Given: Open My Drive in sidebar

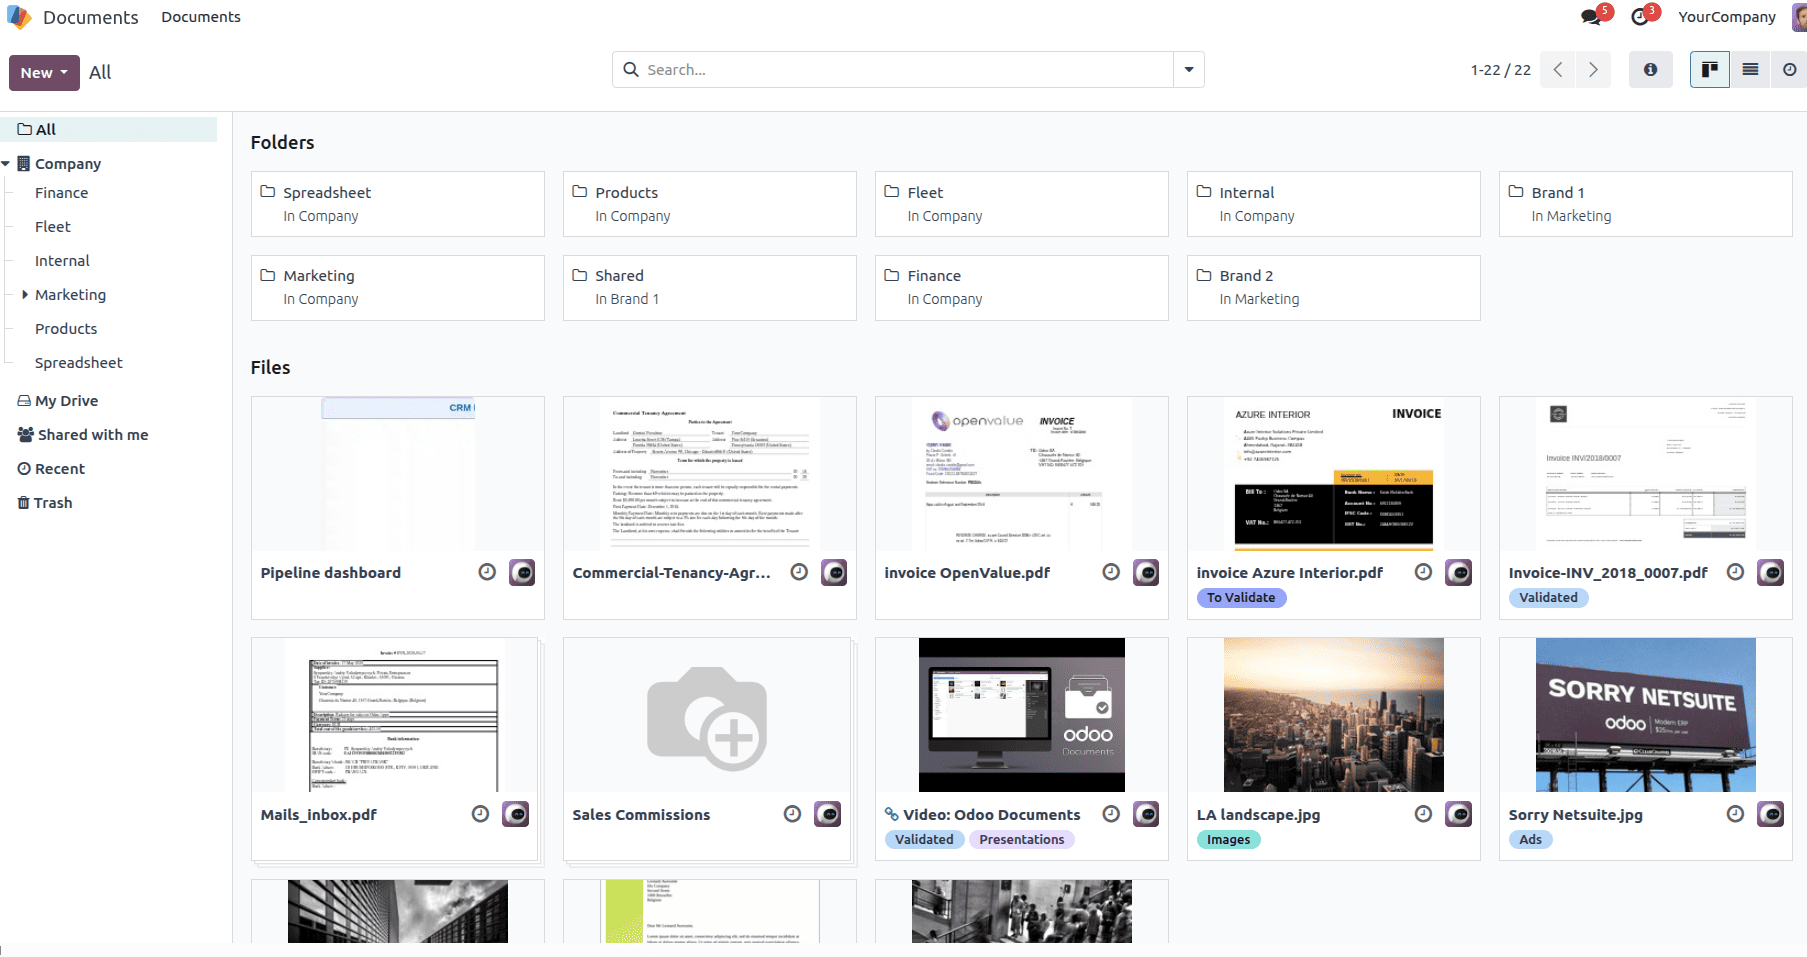Looking at the screenshot, I should coord(58,401).
